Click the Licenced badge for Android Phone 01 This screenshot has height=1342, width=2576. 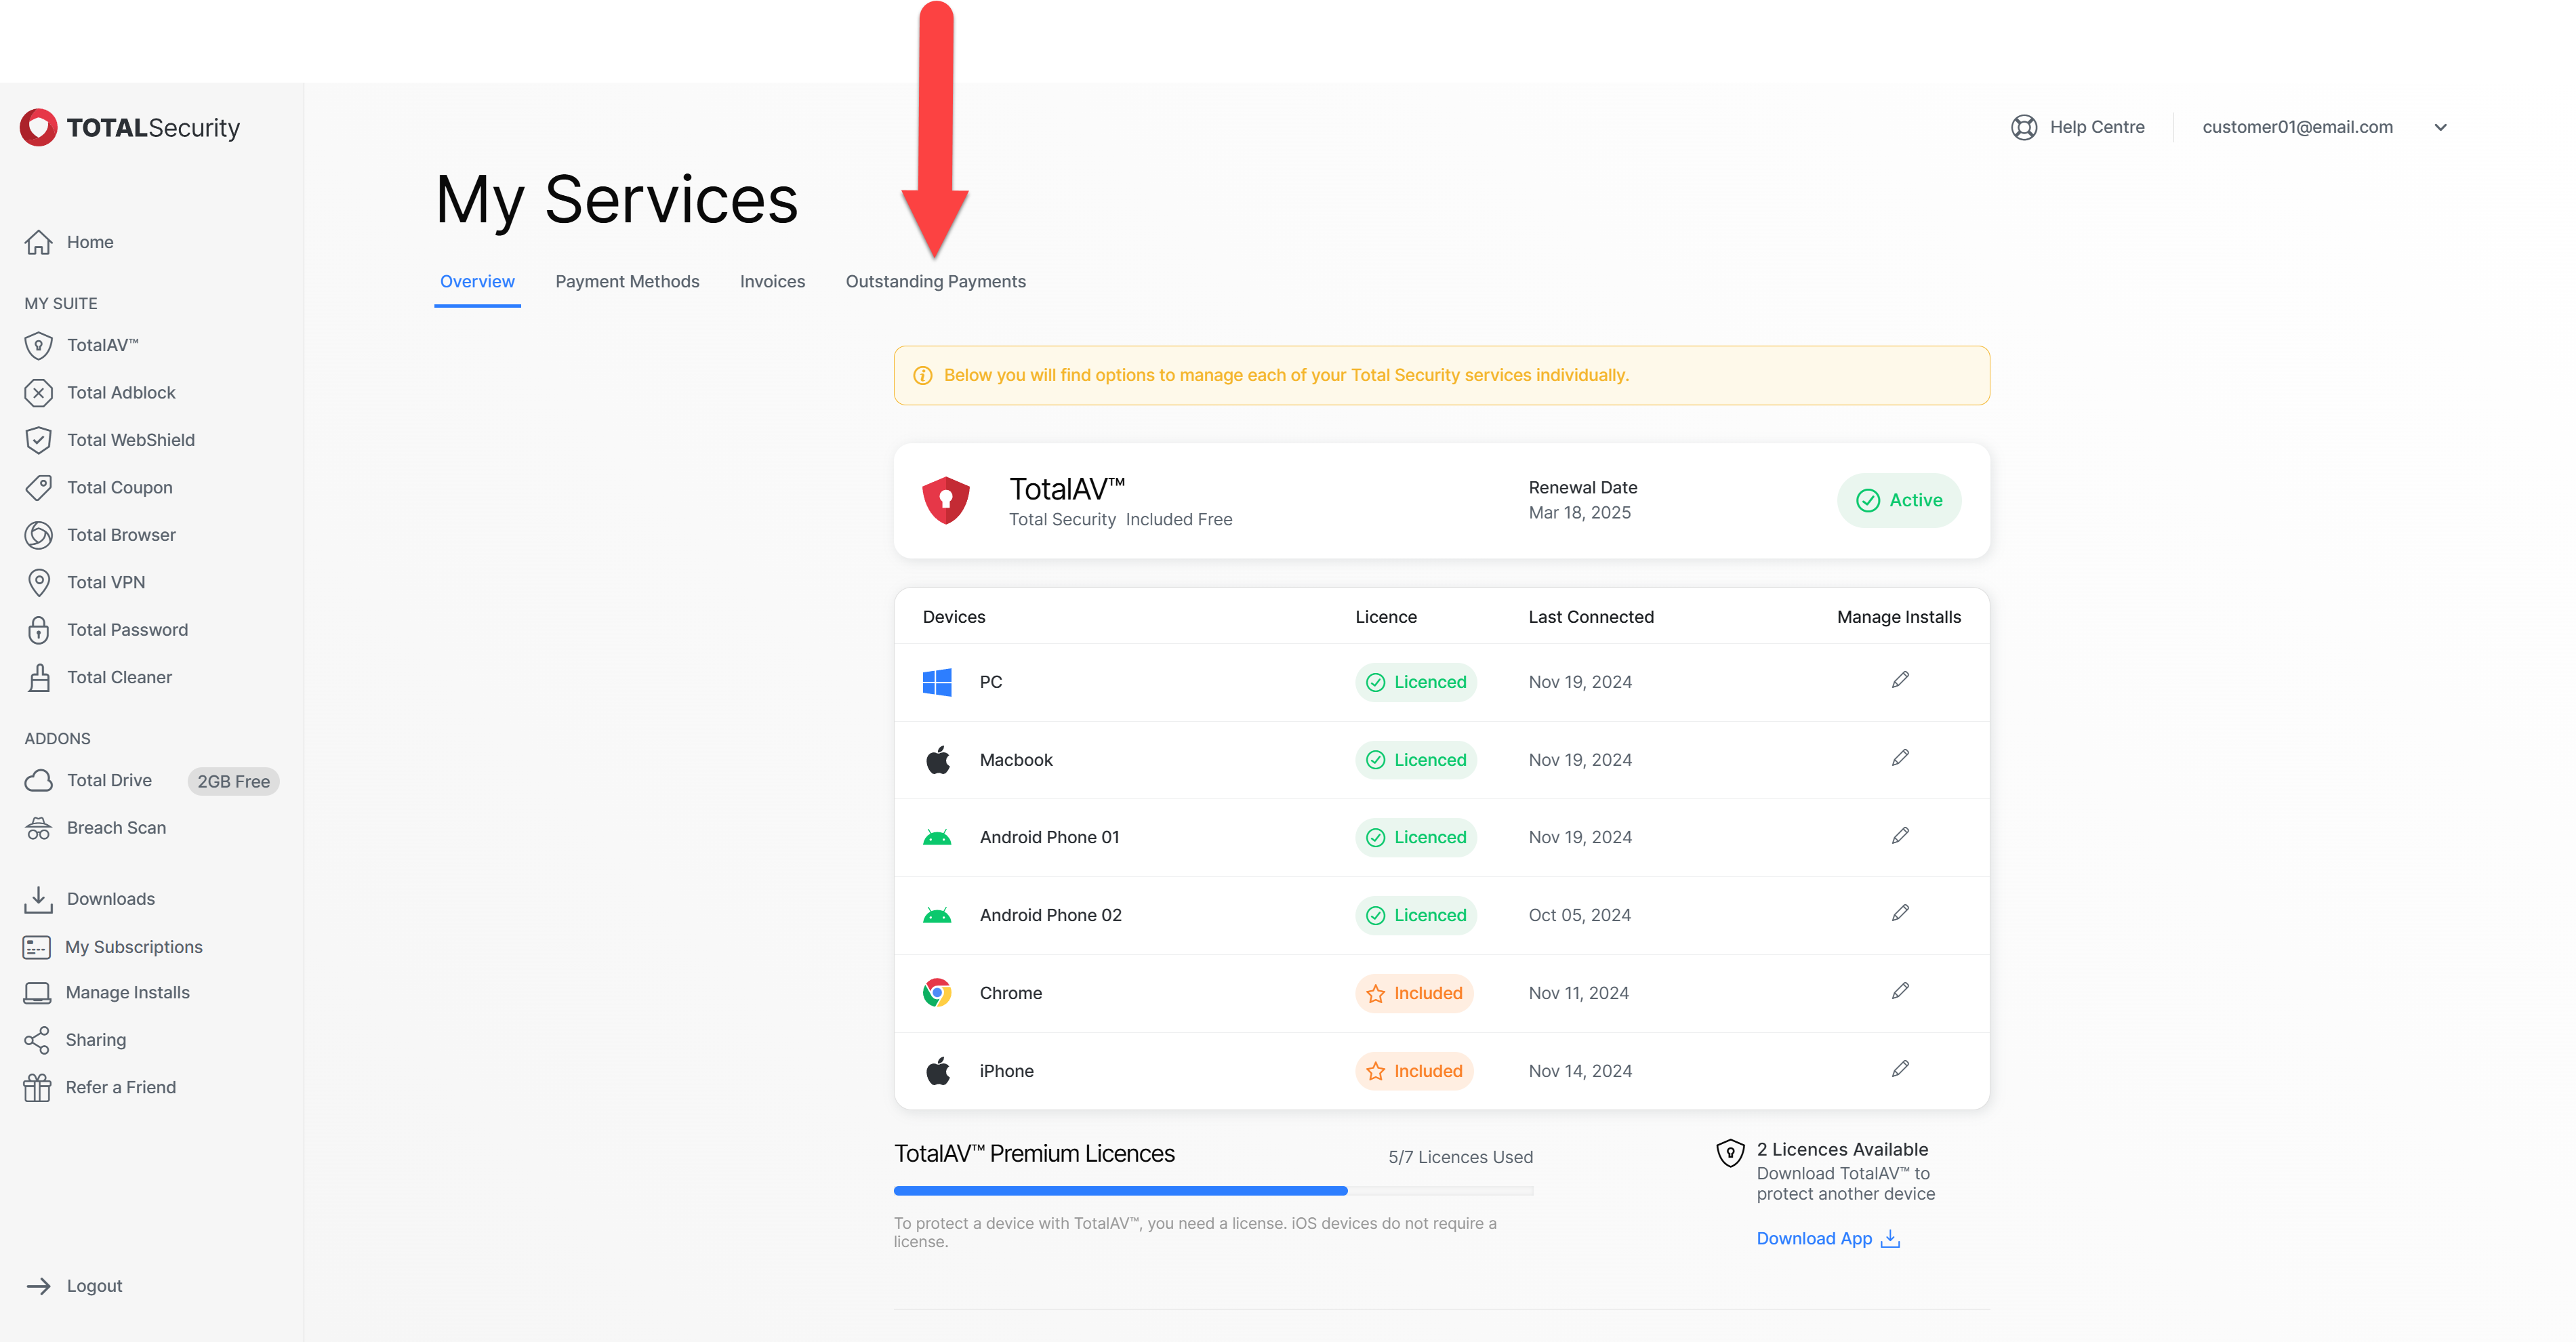pyautogui.click(x=1415, y=837)
